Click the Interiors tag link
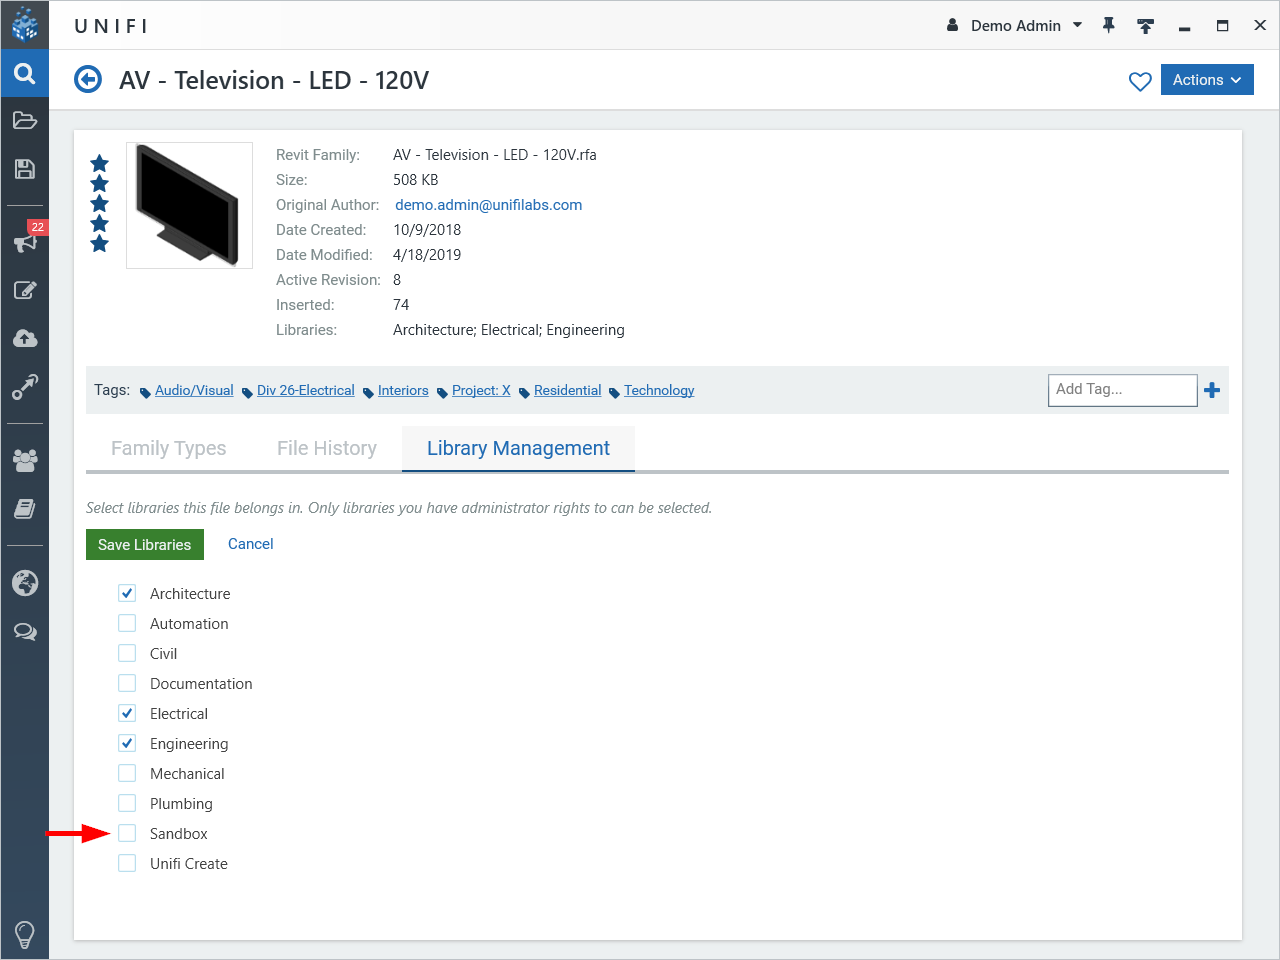Viewport: 1280px width, 960px height. [x=403, y=390]
